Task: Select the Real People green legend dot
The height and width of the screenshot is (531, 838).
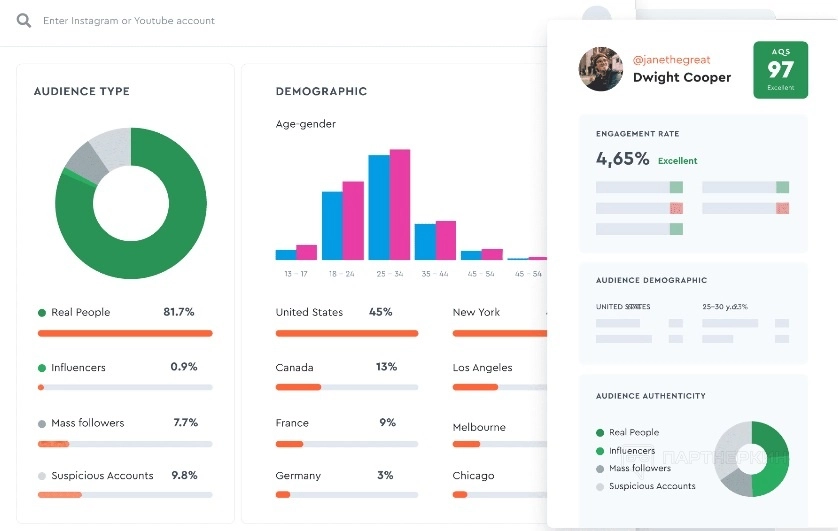Action: (x=42, y=313)
